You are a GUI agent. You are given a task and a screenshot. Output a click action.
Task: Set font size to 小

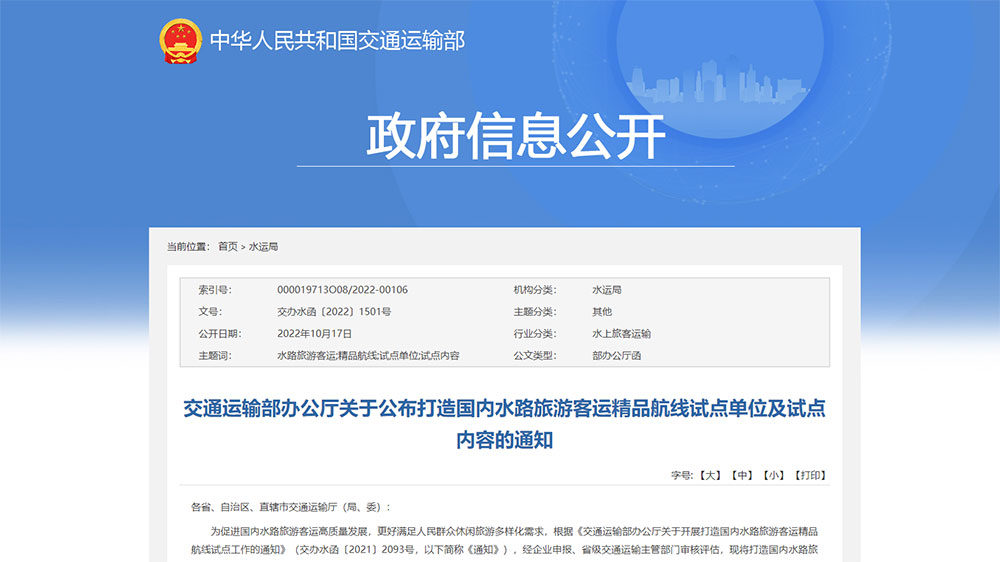(x=772, y=475)
